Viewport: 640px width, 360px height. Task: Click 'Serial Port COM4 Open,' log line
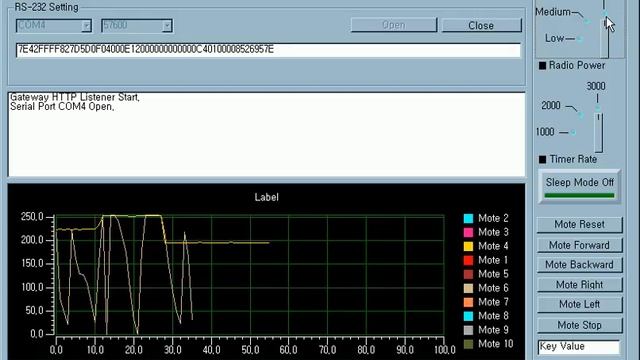(62, 107)
